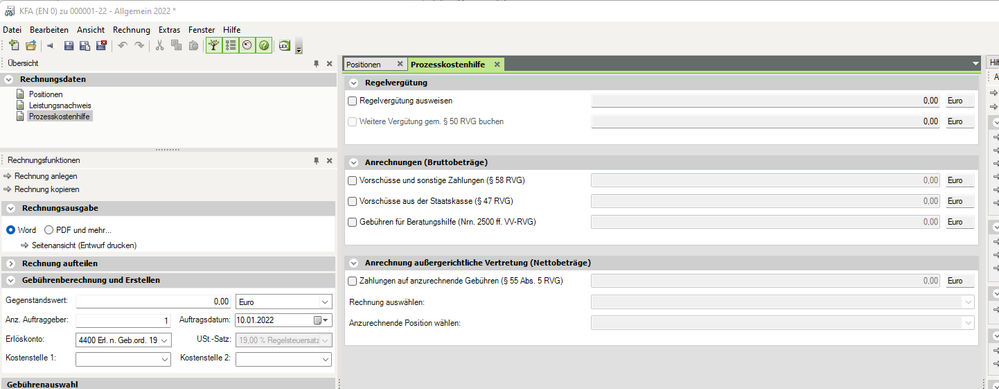Close the Prozesskostenhilfe tab

click(x=497, y=64)
